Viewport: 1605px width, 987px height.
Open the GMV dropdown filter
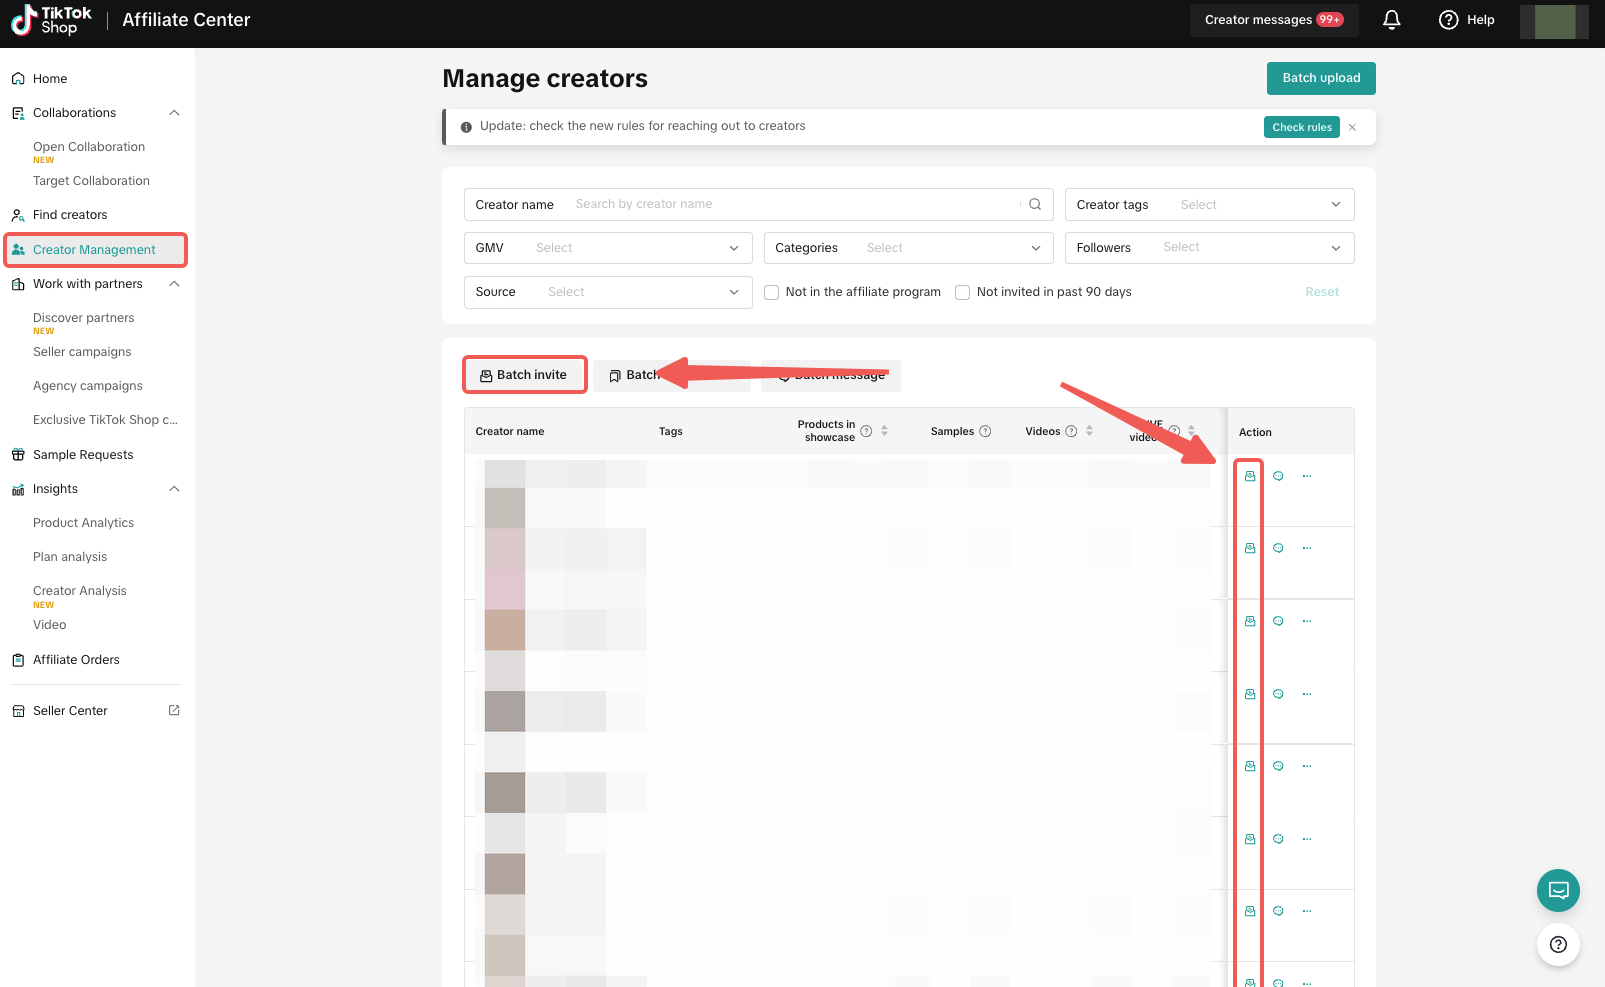608,248
